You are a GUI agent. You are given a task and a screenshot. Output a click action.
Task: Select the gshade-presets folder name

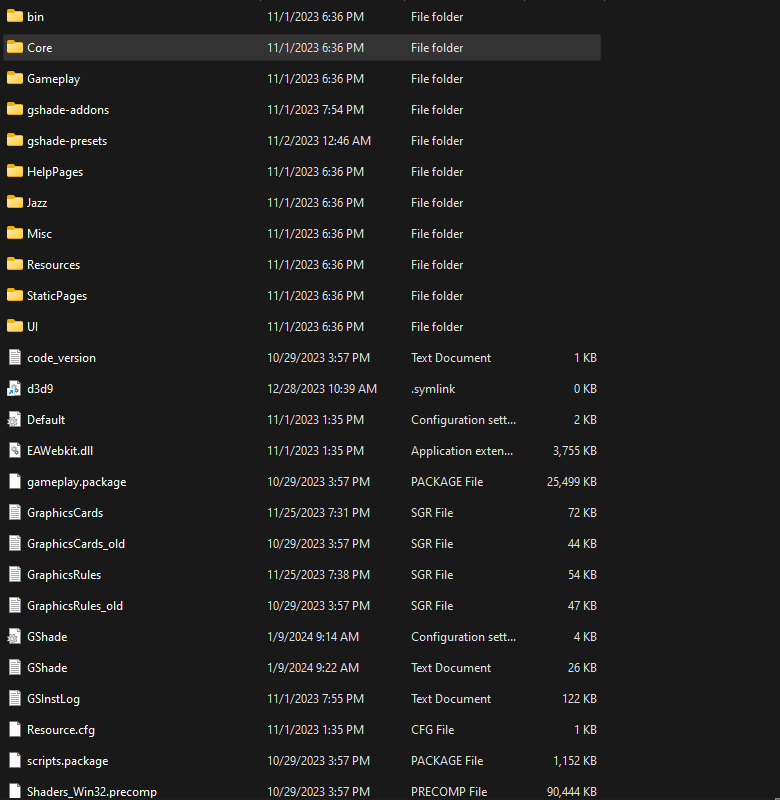pos(67,141)
